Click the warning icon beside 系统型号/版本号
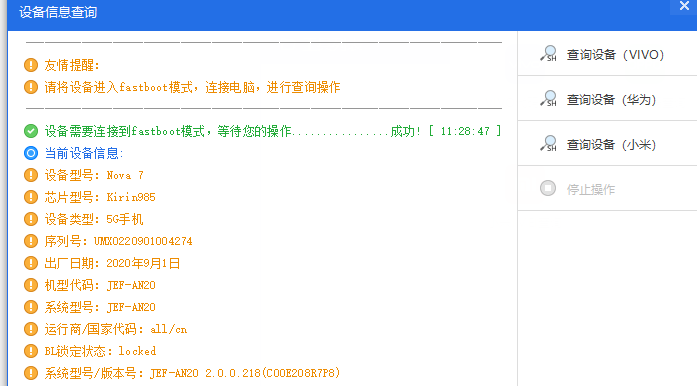Viewport: 697px width, 386px height. point(31,373)
